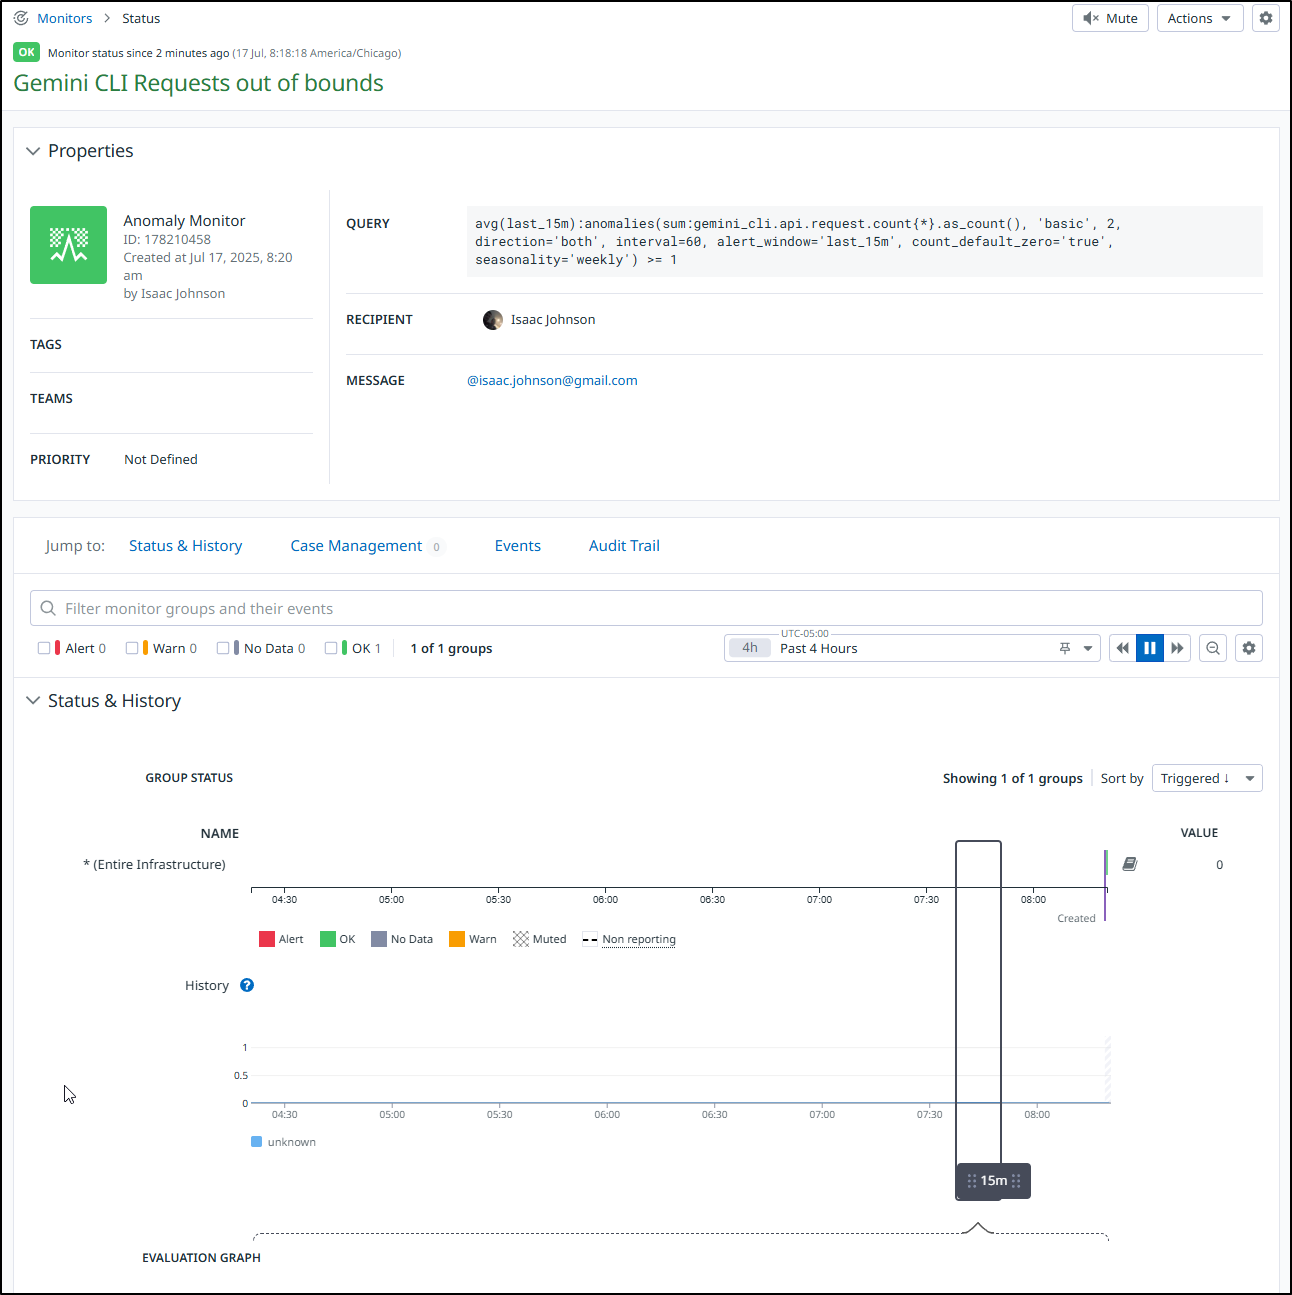This screenshot has width=1292, height=1295.
Task: Click the OK green legend swatch
Action: [328, 939]
